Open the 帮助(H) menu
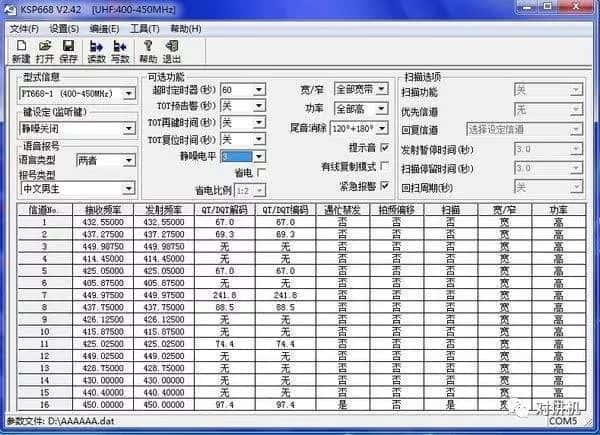This screenshot has height=435, width=600. 186,29
